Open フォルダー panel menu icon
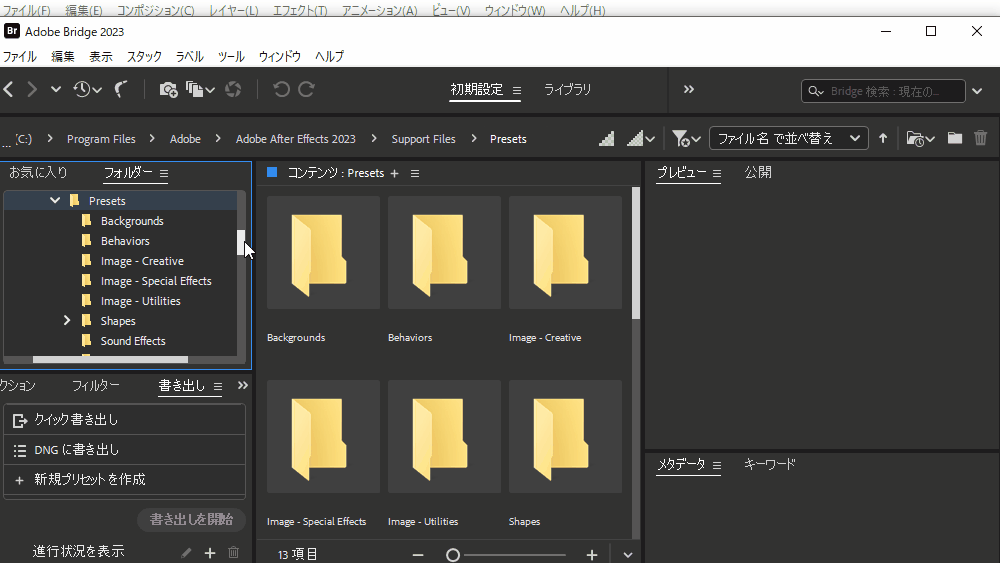The width and height of the screenshot is (1000, 563). point(164,173)
